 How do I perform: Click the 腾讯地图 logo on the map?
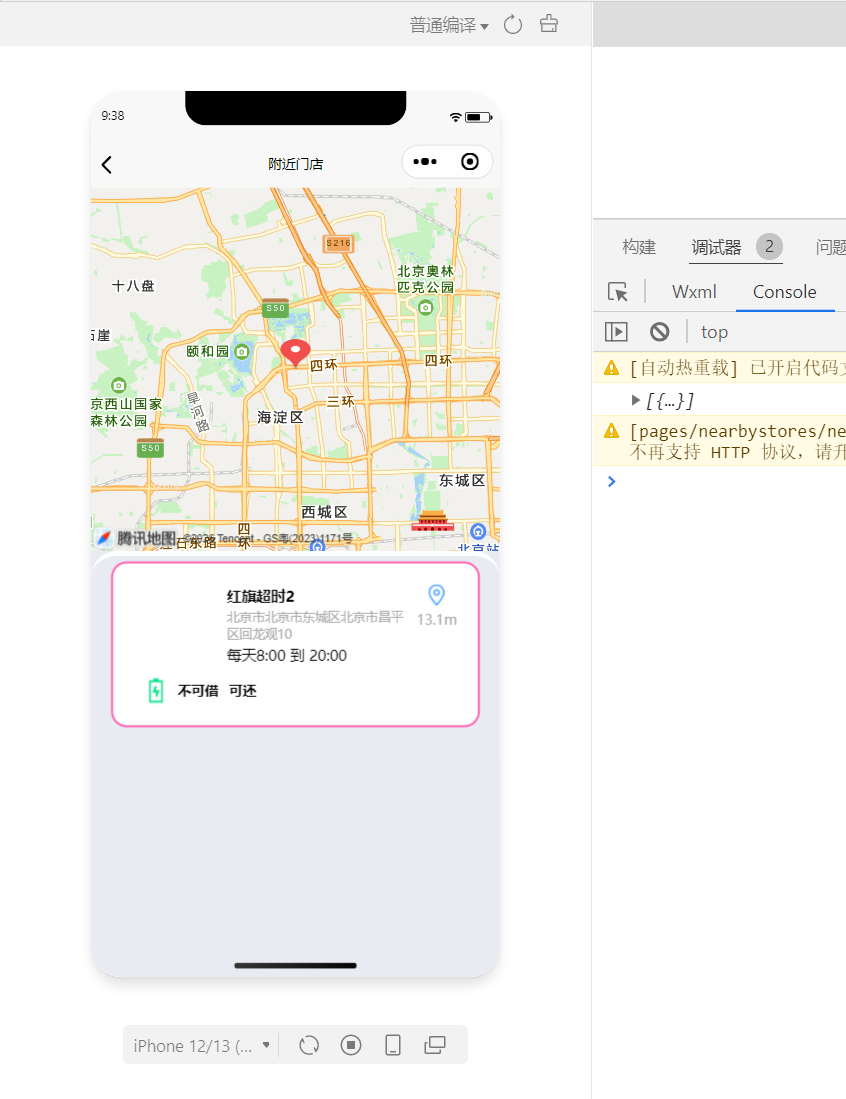click(136, 538)
